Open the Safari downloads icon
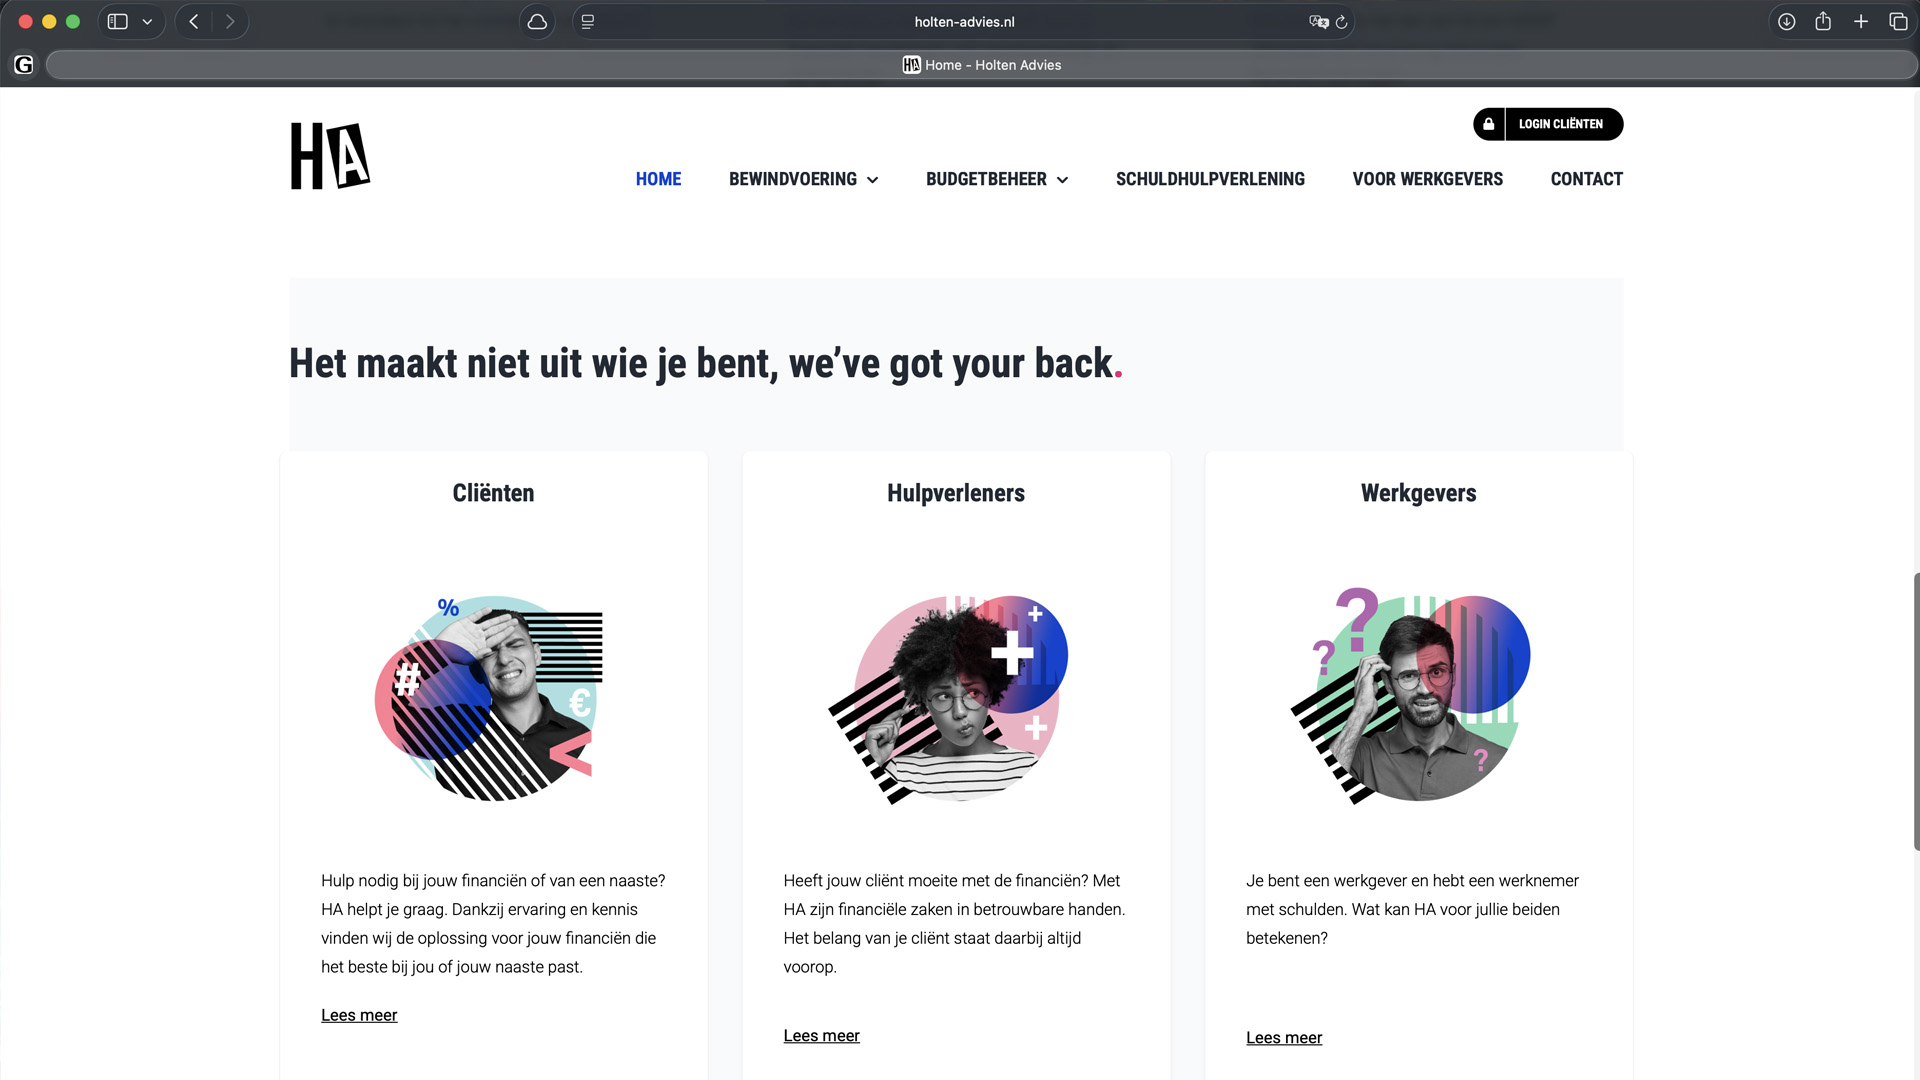This screenshot has width=1920, height=1080. tap(1786, 21)
